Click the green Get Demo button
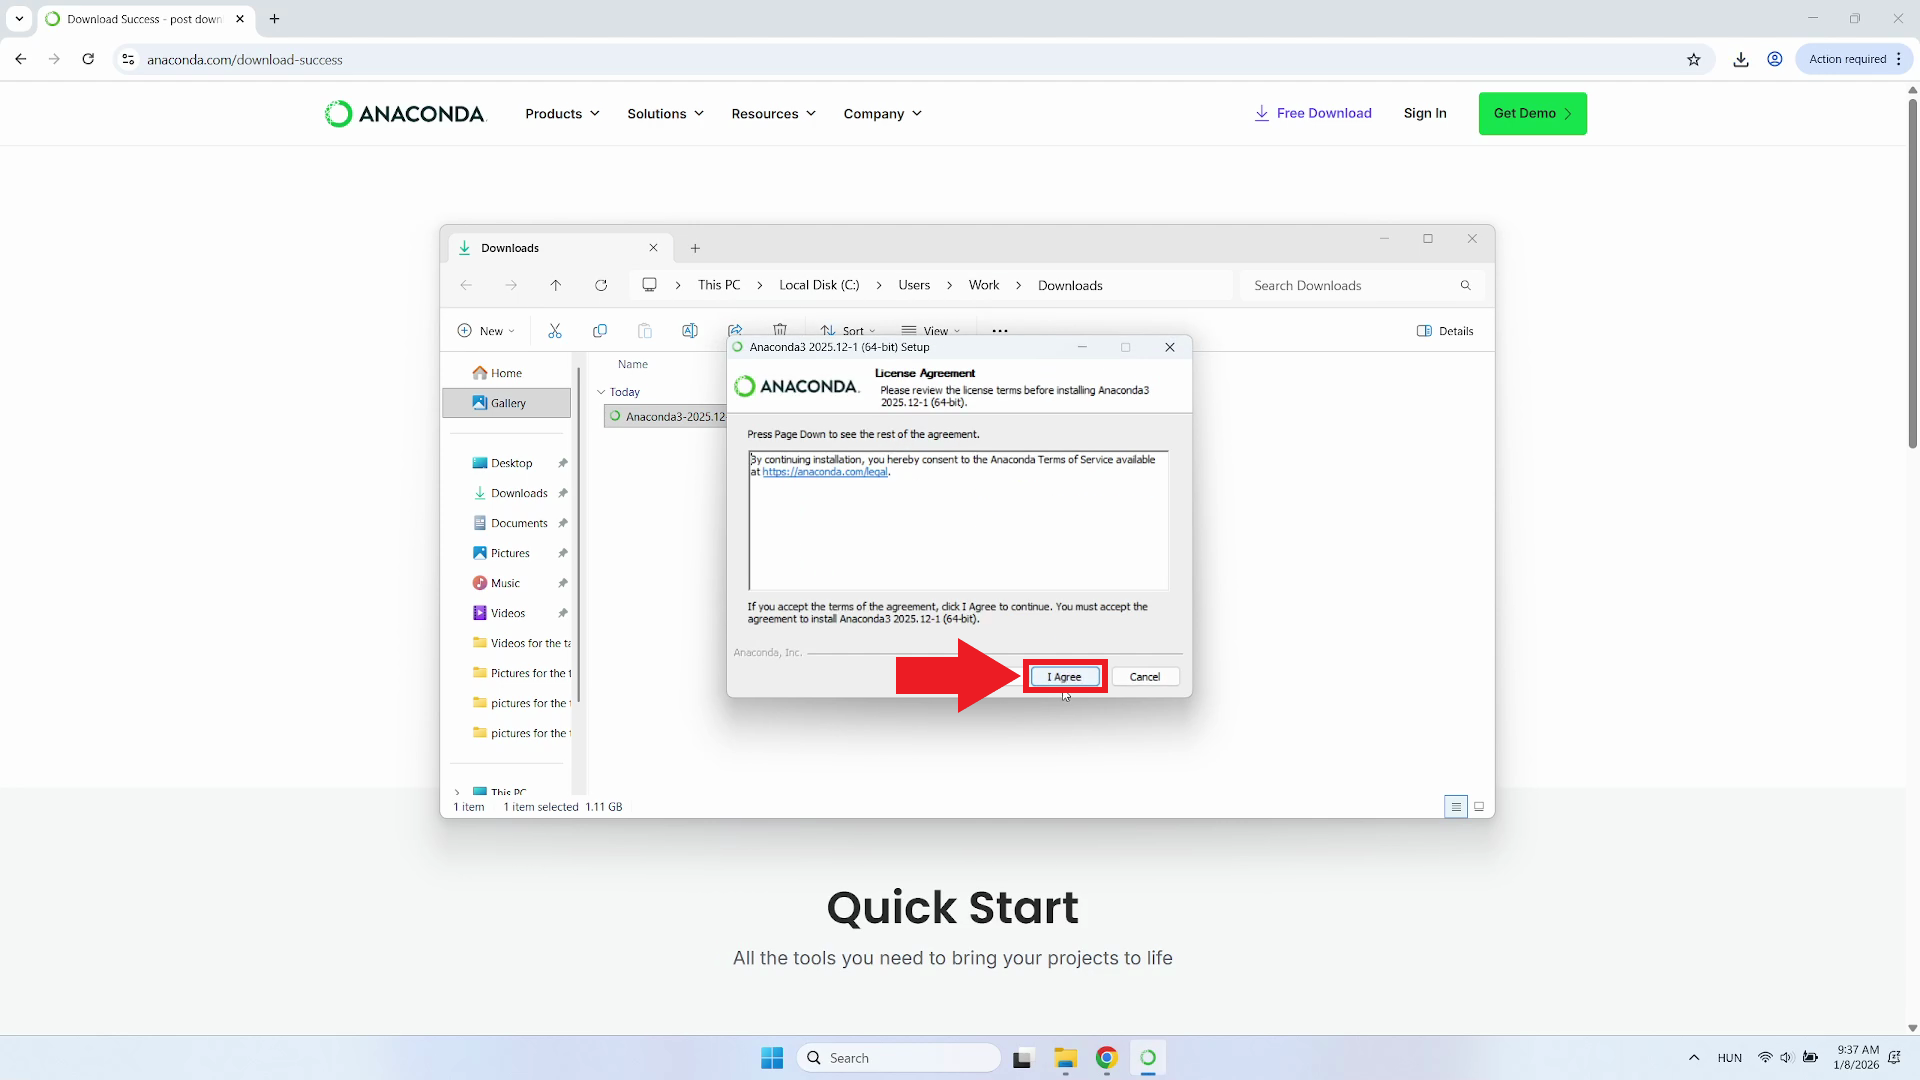 coord(1532,113)
